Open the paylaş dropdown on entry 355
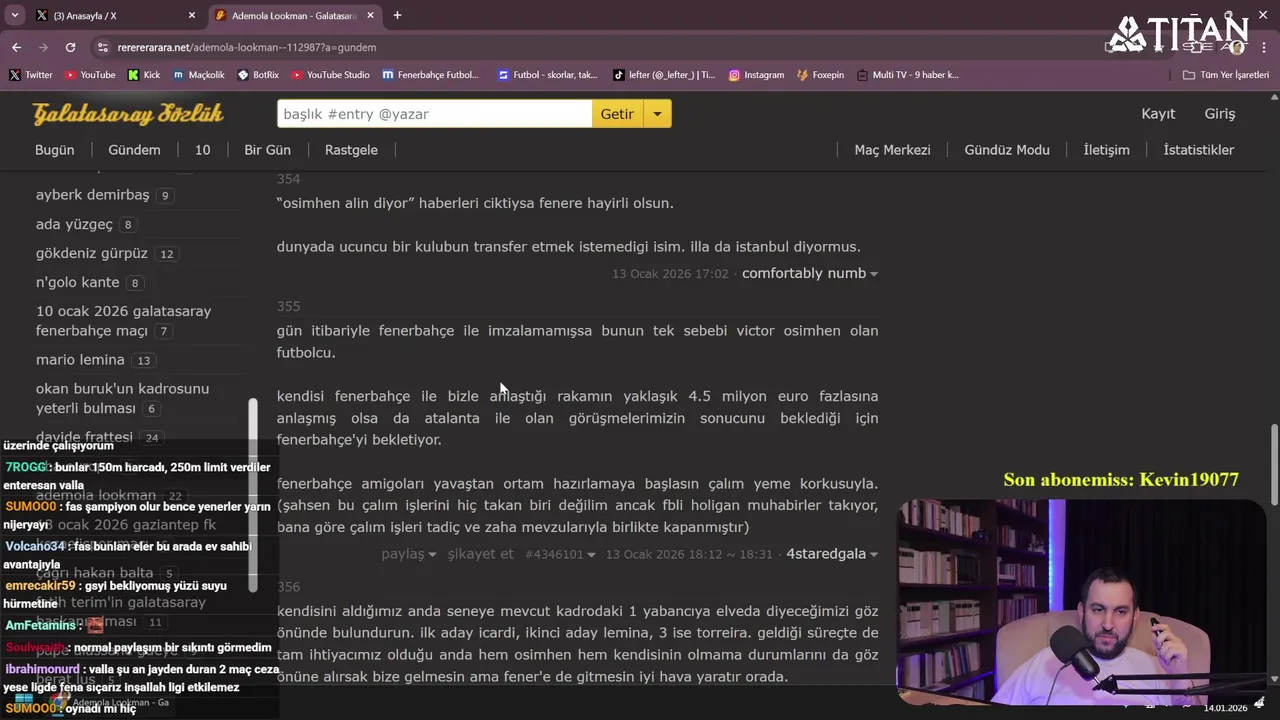The image size is (1280, 720). (408, 554)
